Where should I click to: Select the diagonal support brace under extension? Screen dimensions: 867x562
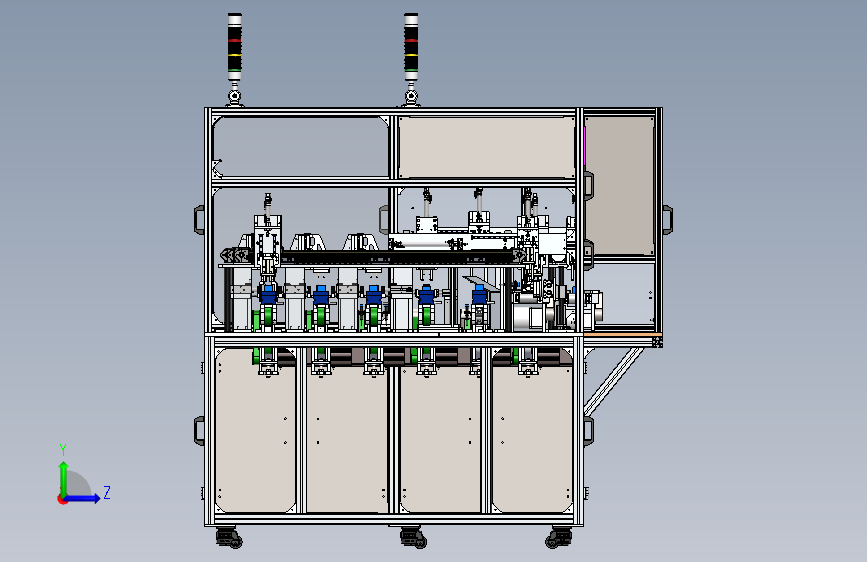613,382
